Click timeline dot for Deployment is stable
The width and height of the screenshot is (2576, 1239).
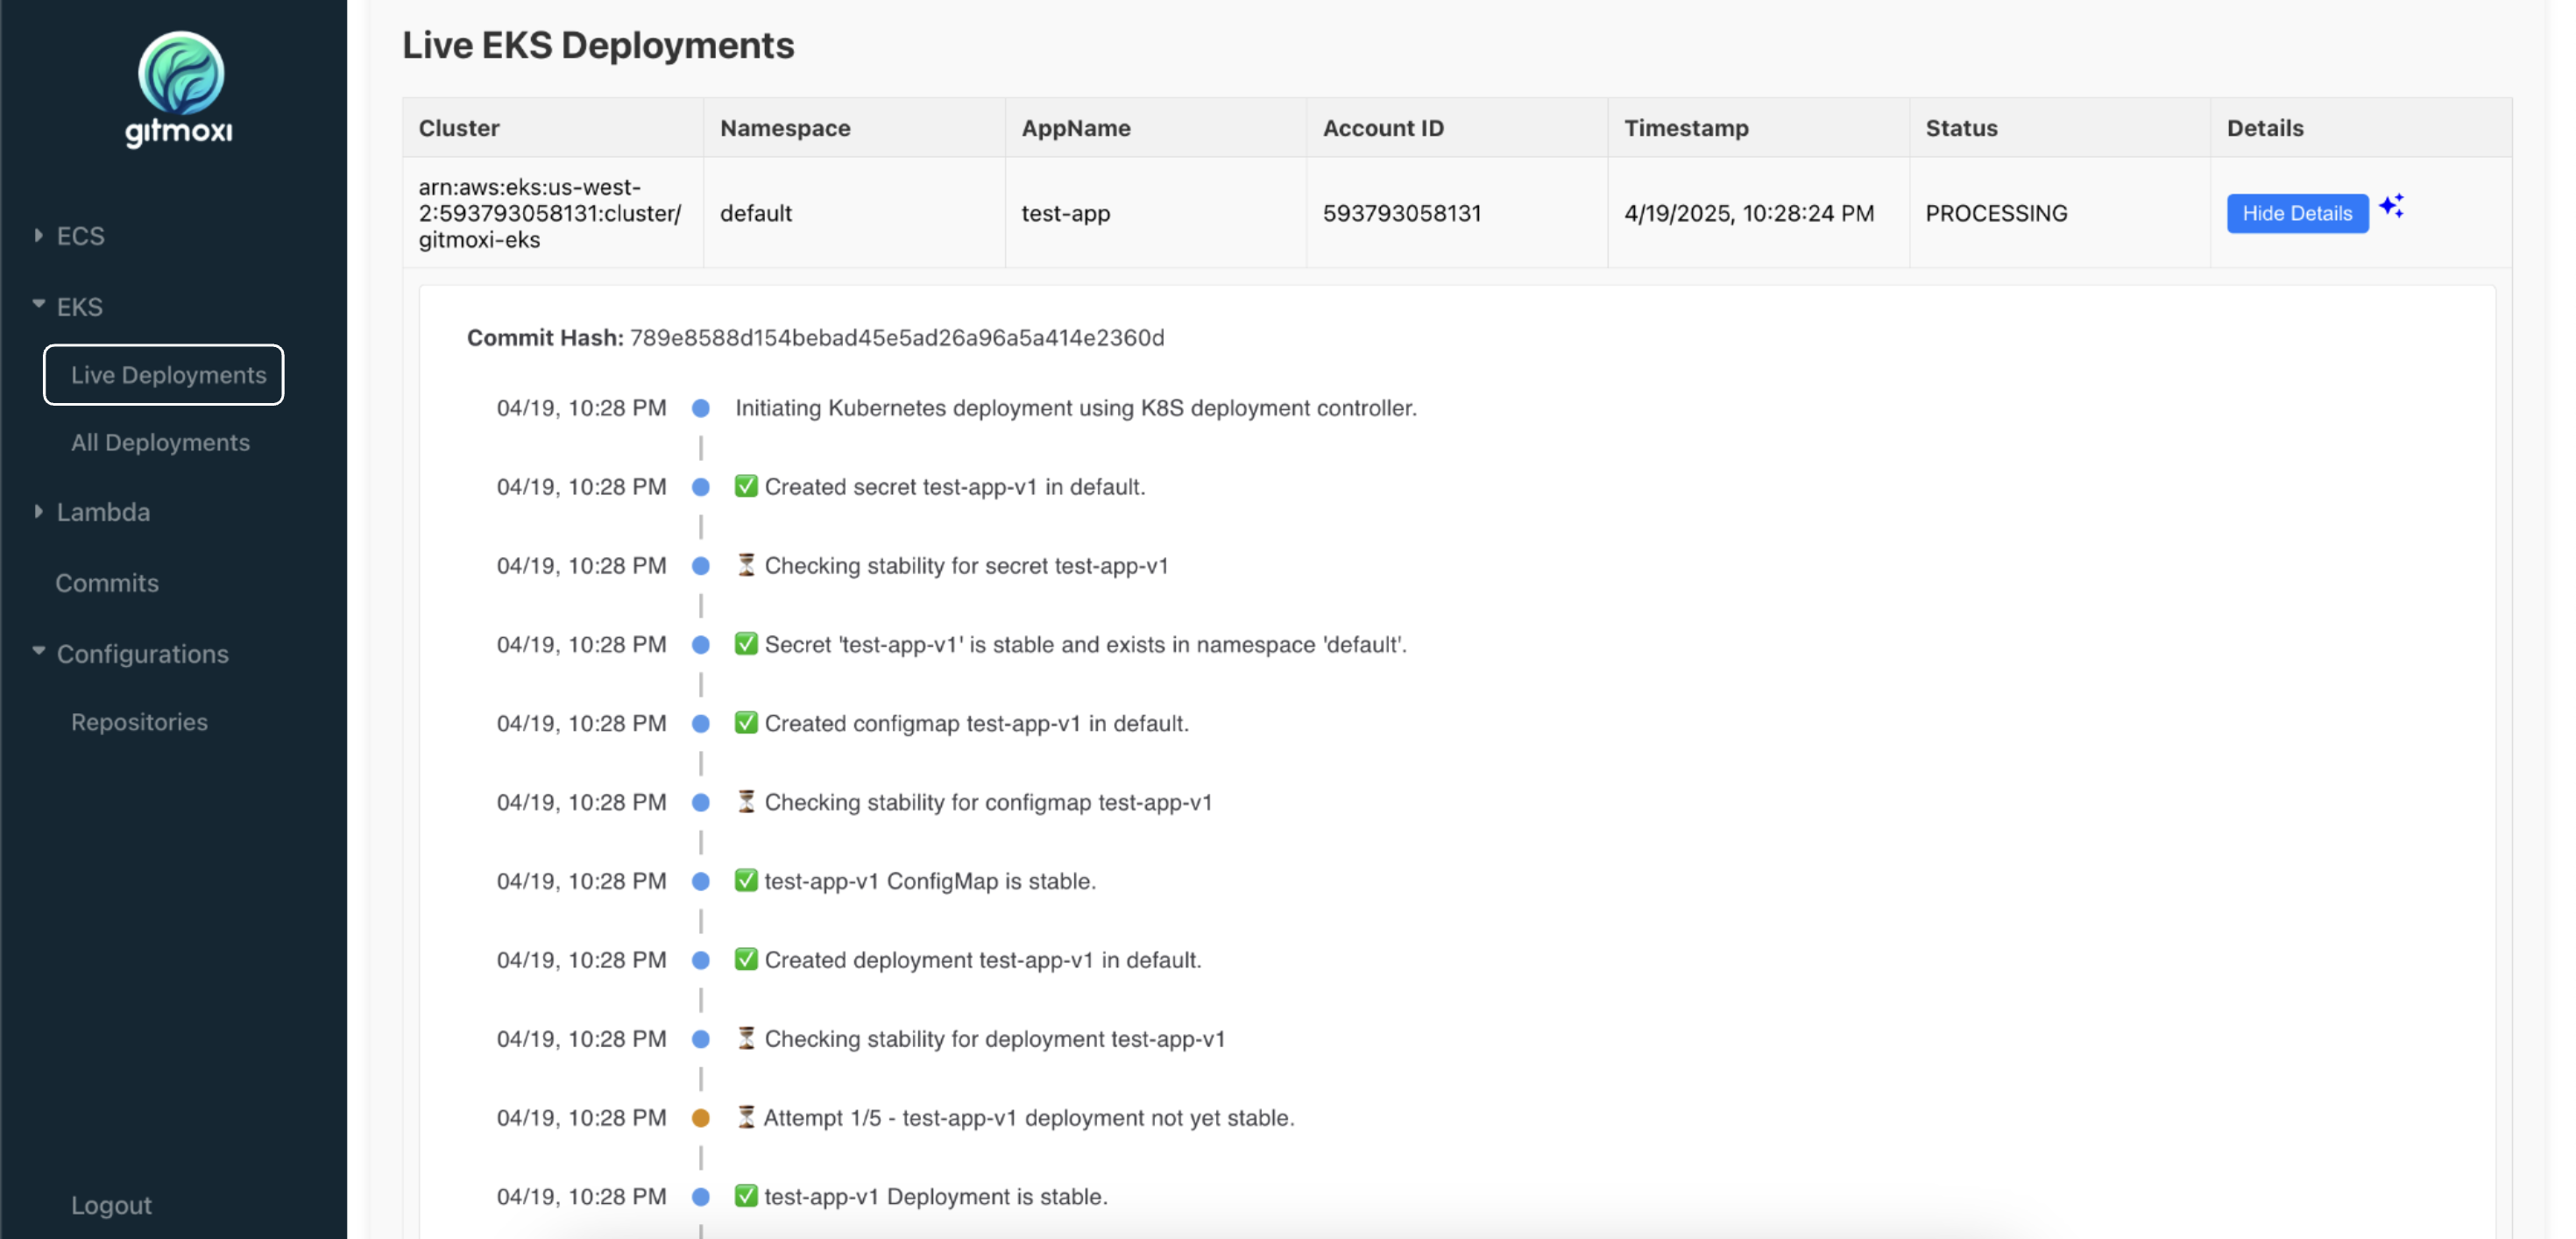tap(701, 1197)
